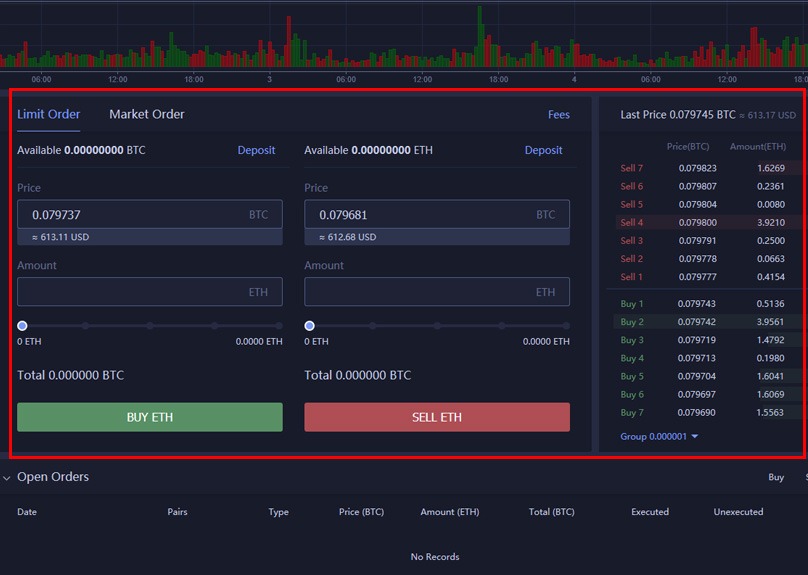Collapse the Open Orders section chevron

tap(7, 478)
